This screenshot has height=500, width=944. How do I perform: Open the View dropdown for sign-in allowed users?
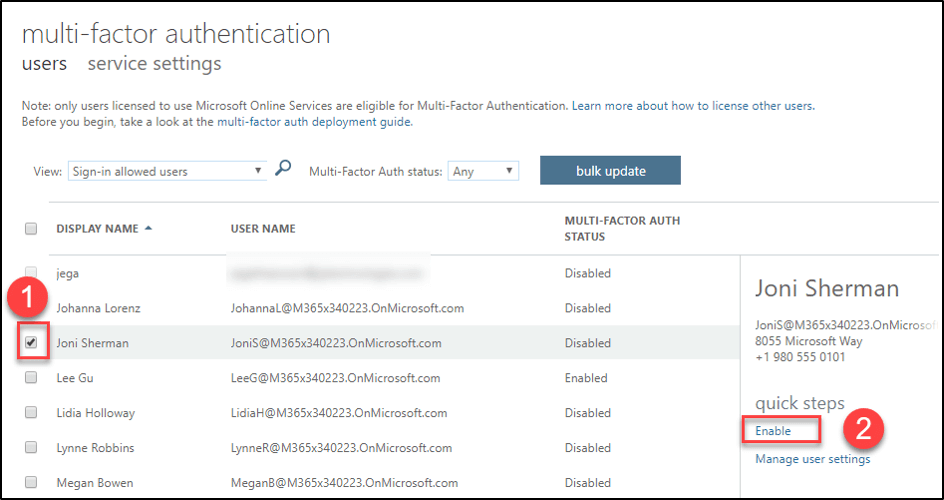(166, 171)
